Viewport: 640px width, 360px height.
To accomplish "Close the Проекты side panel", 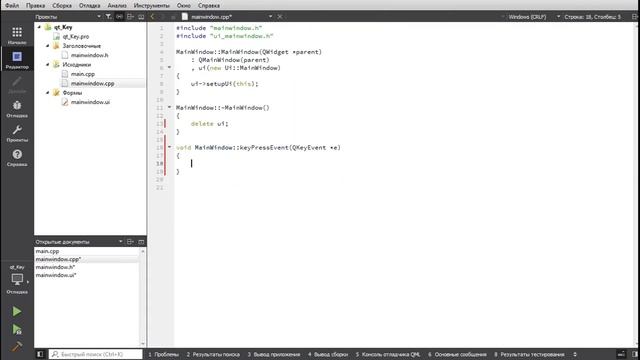I will pyautogui.click(x=141, y=17).
